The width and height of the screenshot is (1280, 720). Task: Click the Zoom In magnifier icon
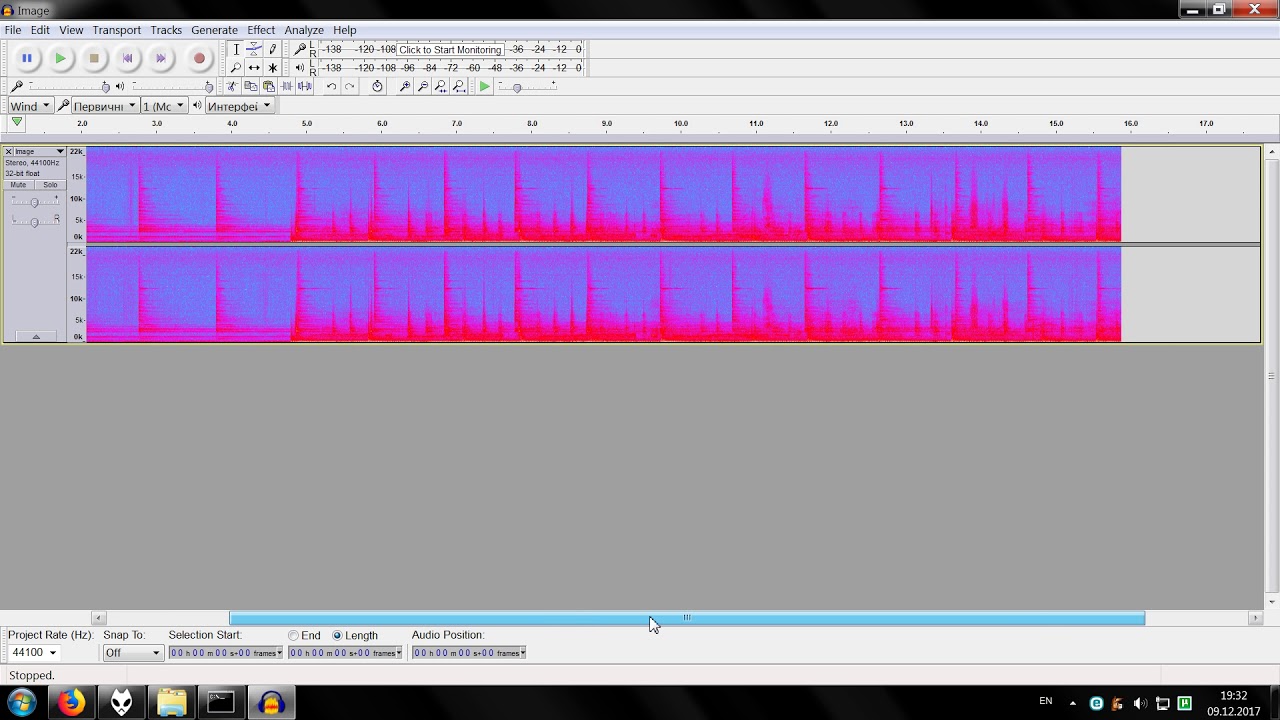404,87
